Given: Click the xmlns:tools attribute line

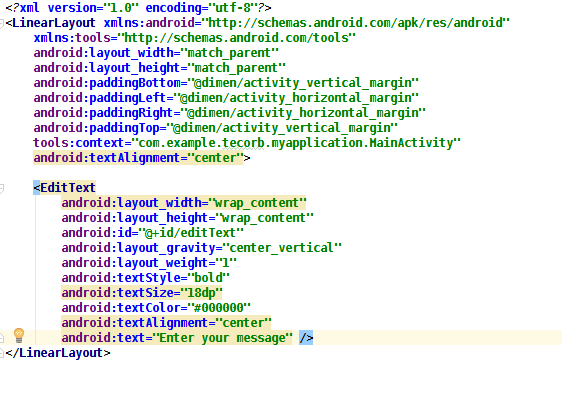Looking at the screenshot, I should tap(195, 38).
